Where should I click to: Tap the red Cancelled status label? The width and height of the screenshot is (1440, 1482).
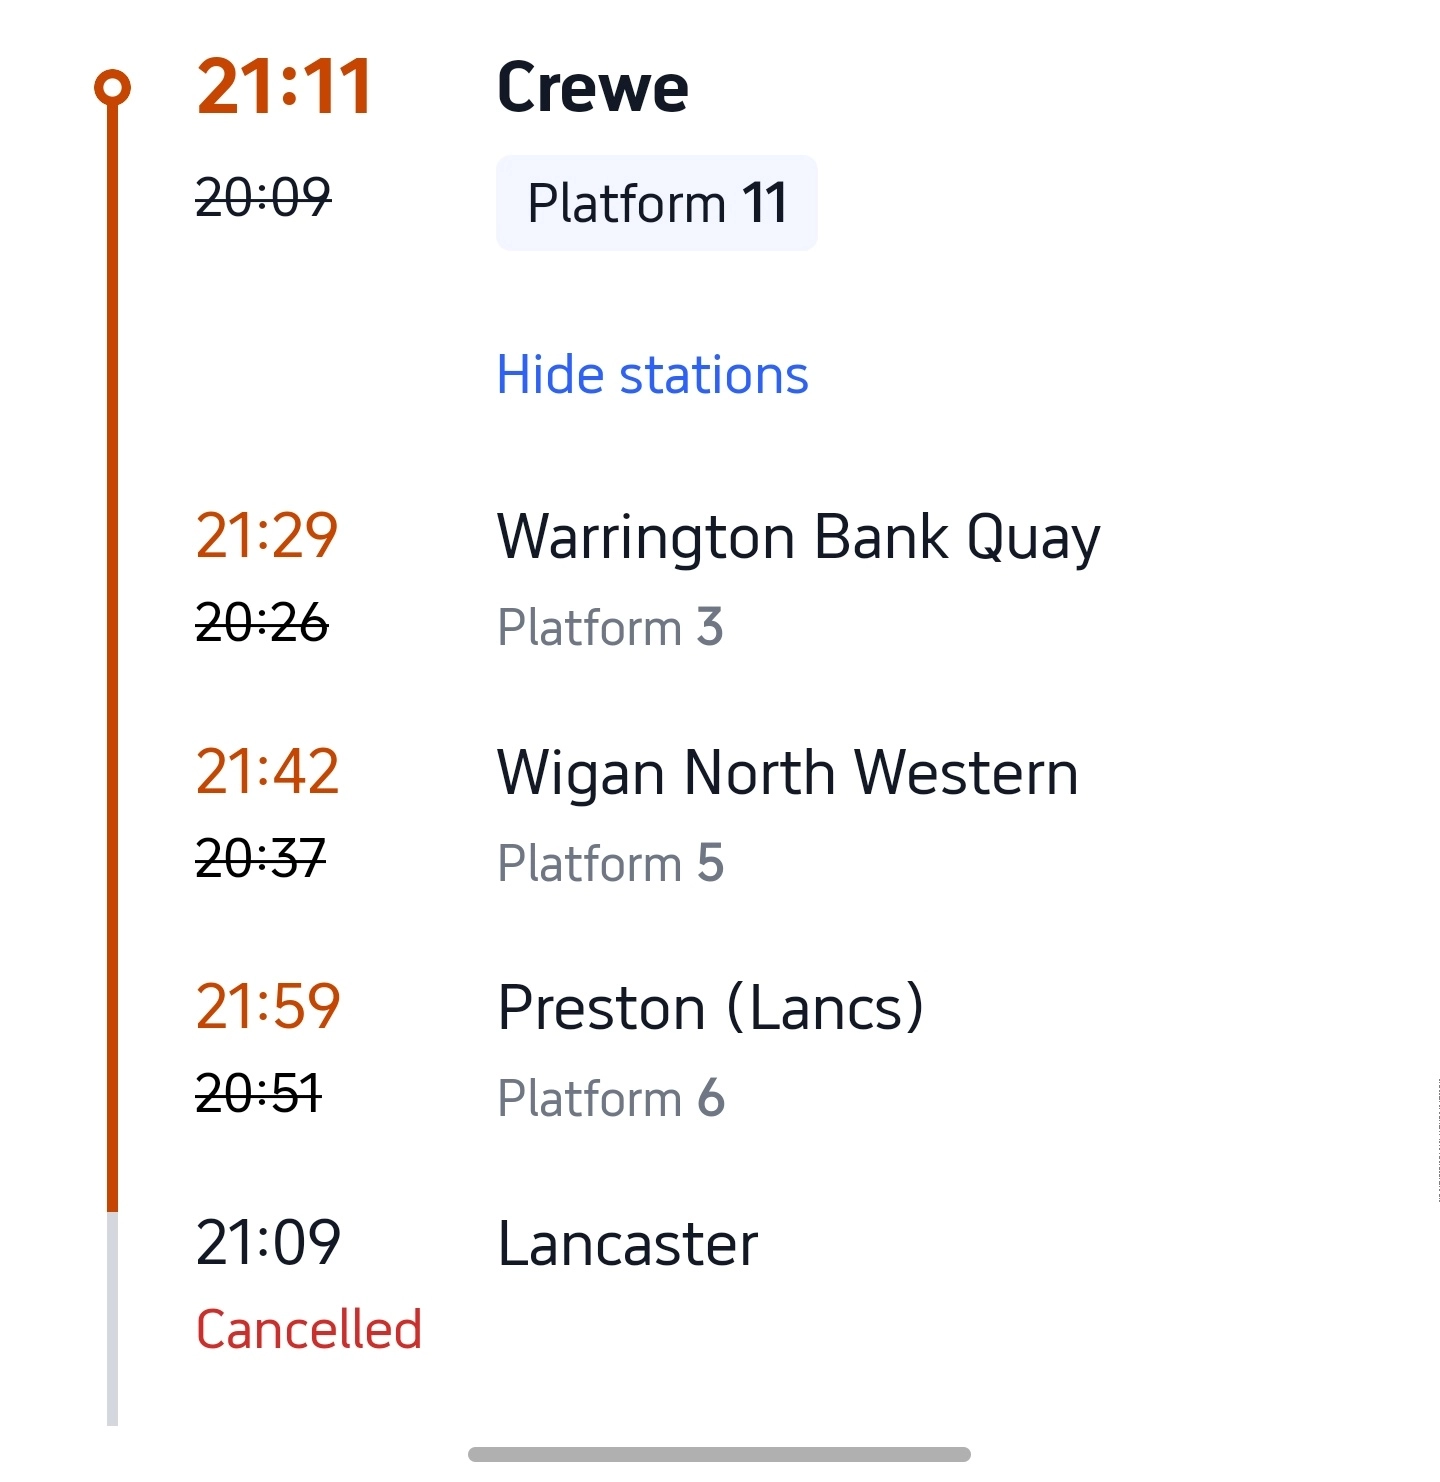309,1330
